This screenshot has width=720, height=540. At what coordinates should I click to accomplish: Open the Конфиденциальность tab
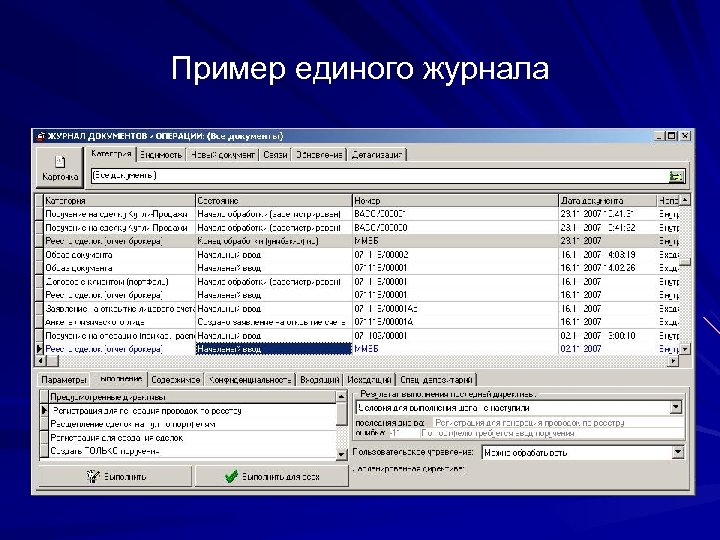point(250,380)
